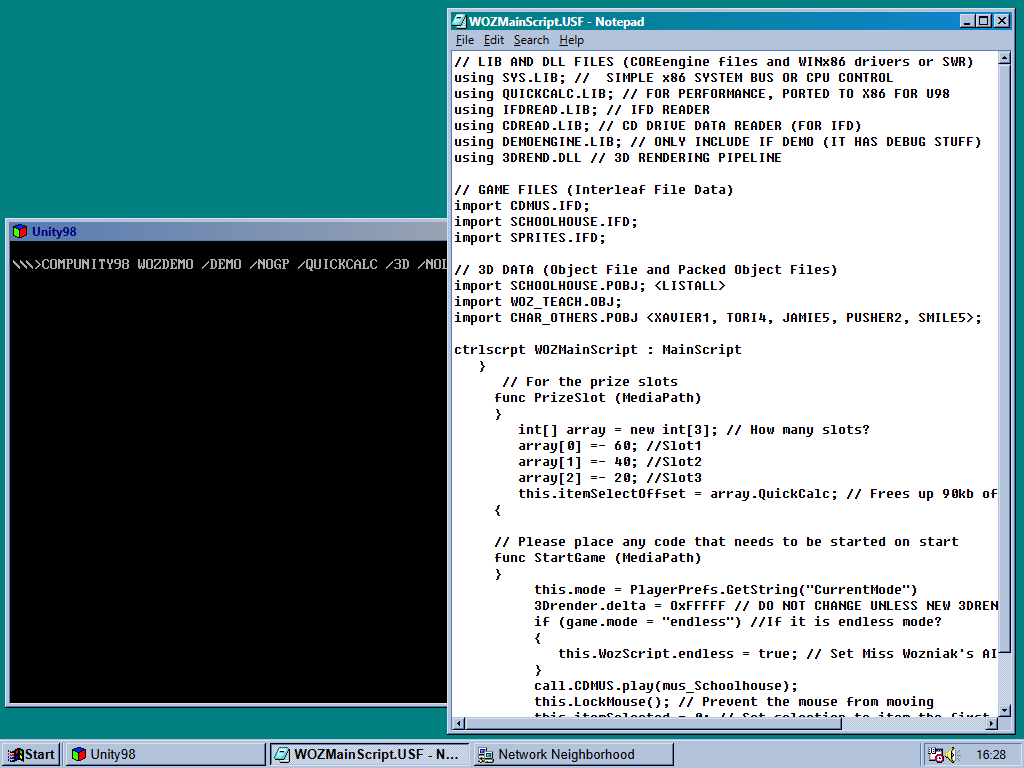Switch to Unity98 via the taskbar button
This screenshot has width=1024, height=768.
165,754
